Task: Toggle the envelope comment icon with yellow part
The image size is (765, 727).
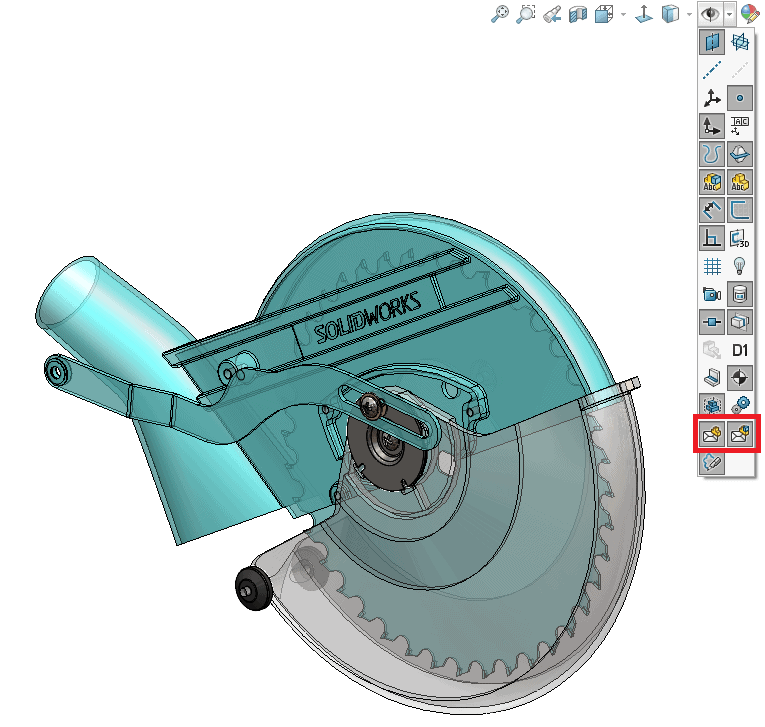Action: pos(712,433)
